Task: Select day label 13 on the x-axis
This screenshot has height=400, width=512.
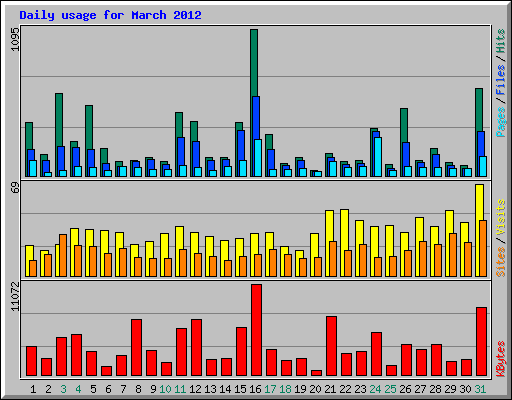Action: pos(210,389)
